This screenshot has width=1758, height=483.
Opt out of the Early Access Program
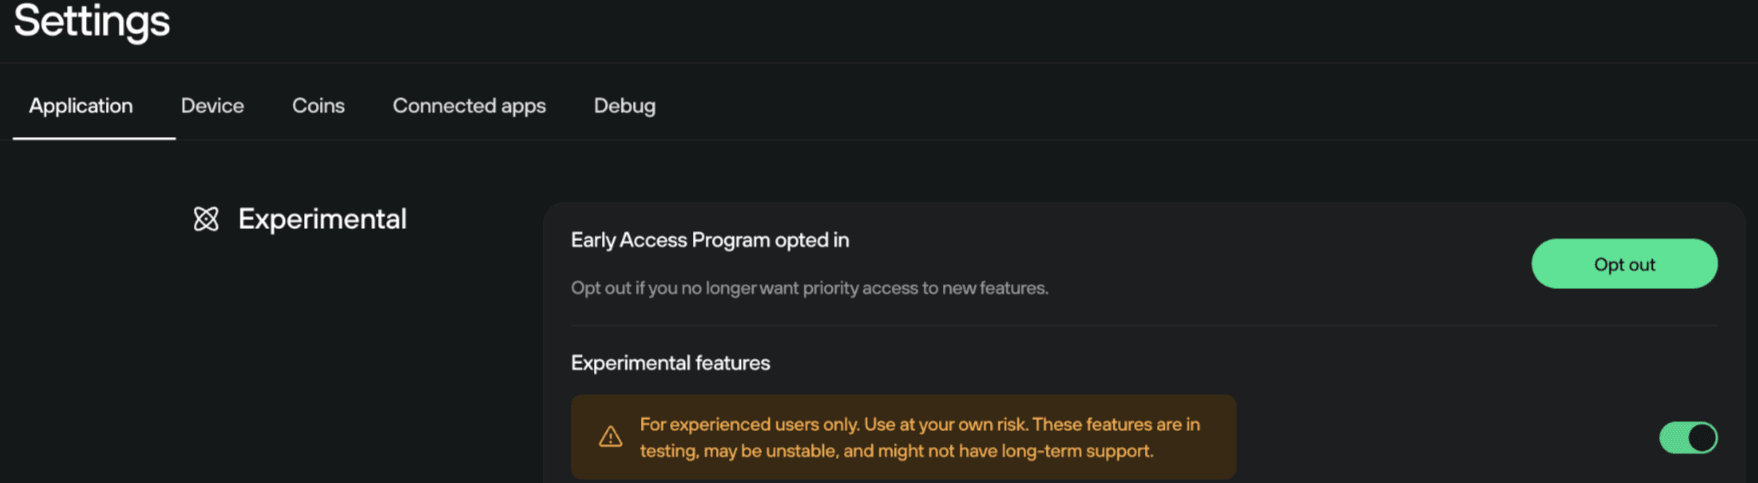pos(1624,264)
